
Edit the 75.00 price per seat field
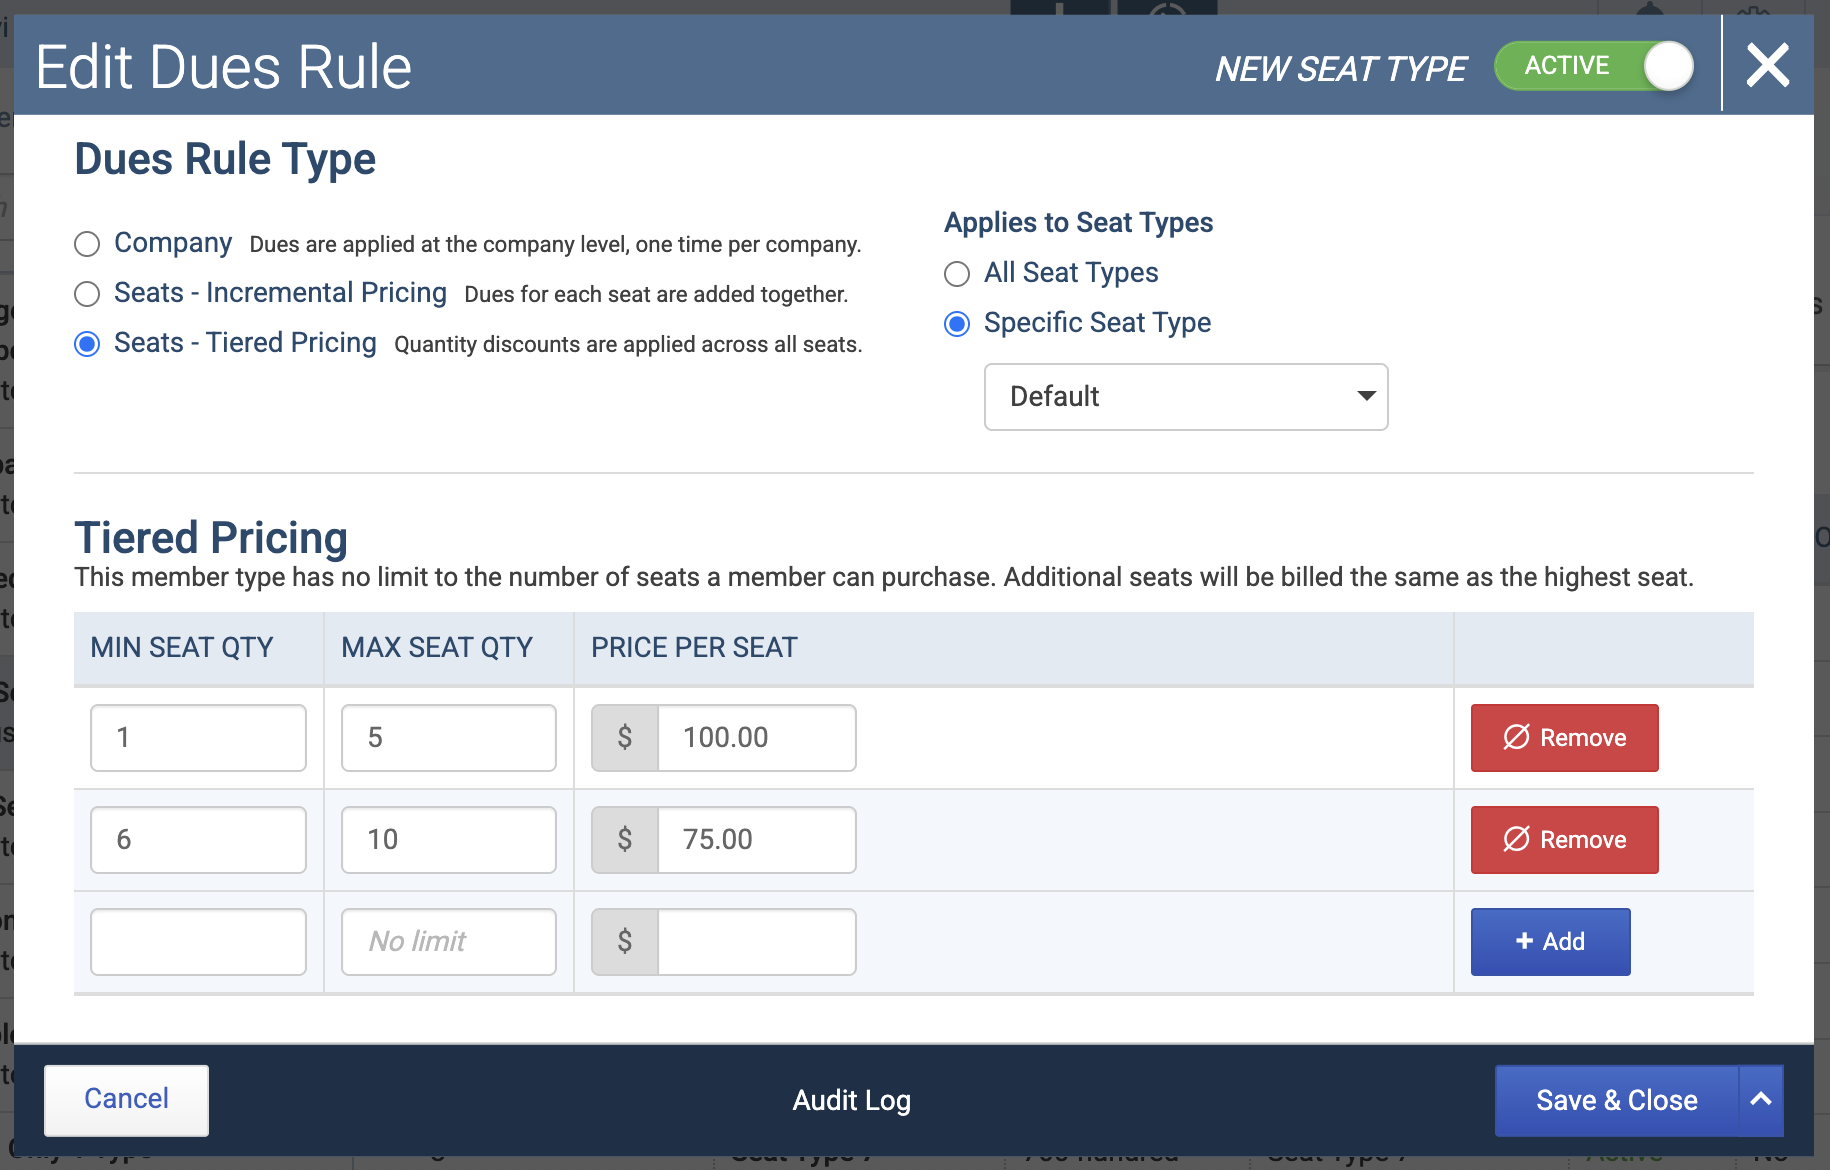coord(757,840)
